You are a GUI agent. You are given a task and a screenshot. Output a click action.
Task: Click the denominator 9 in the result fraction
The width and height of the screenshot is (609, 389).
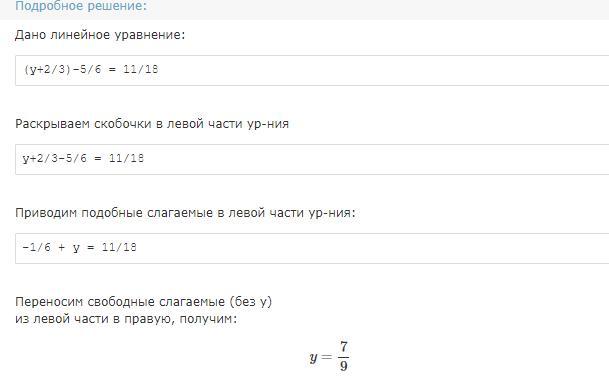[343, 366]
